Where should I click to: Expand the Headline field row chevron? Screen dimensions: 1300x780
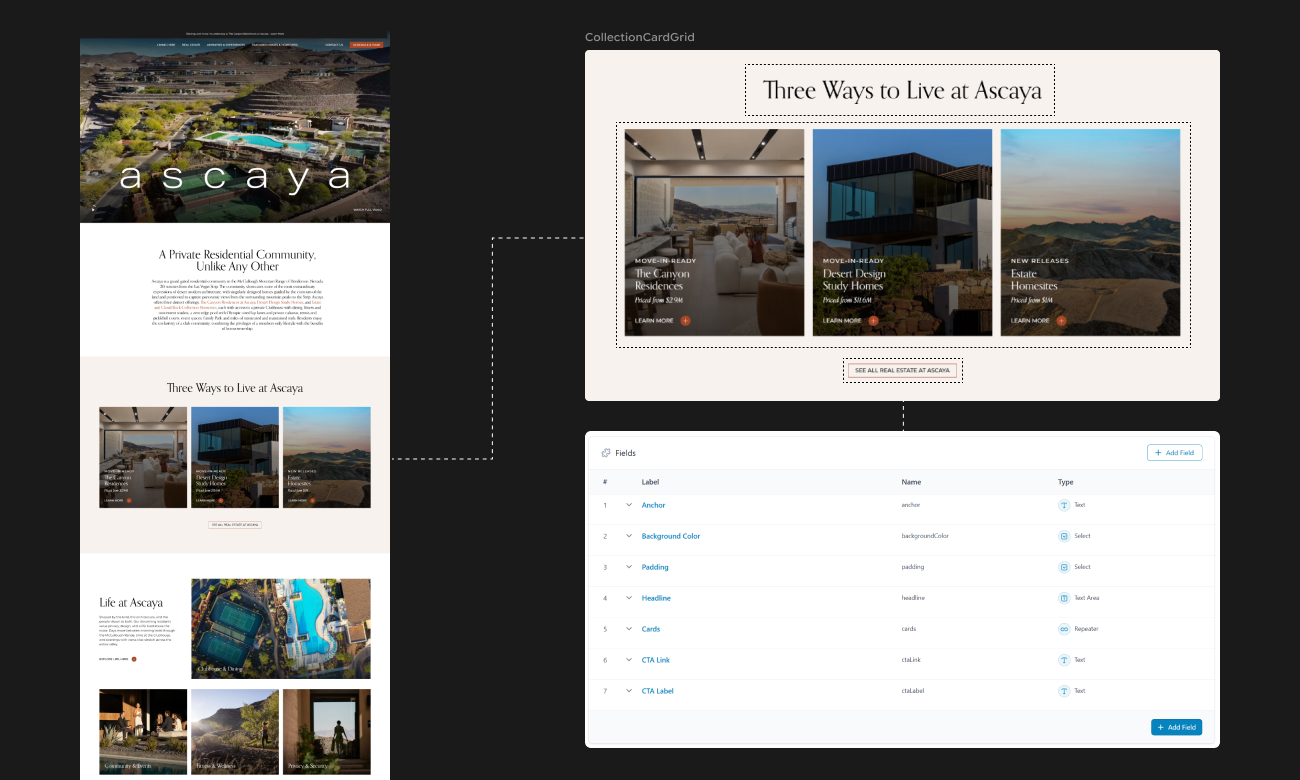(x=629, y=598)
